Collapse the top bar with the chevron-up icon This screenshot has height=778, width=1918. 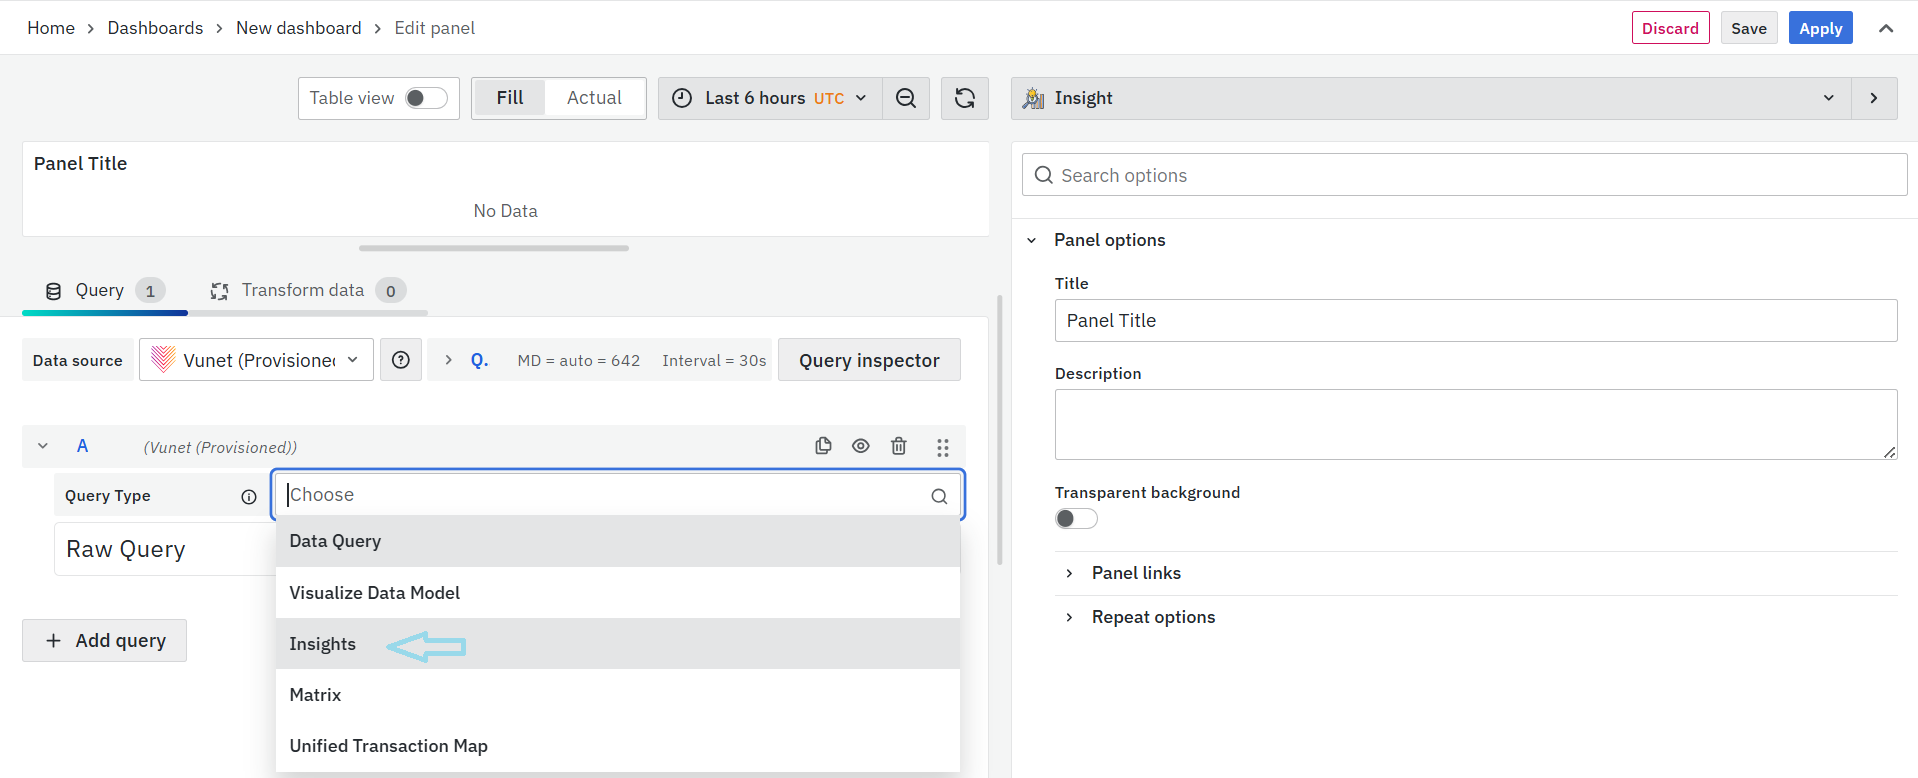click(1886, 28)
